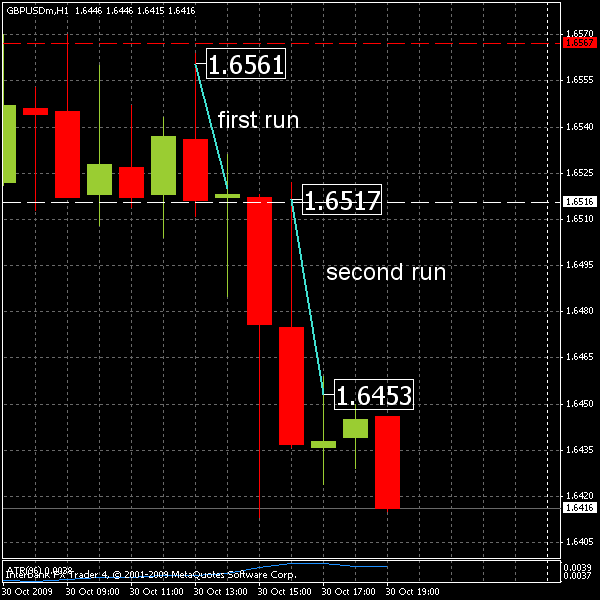The height and width of the screenshot is (600, 600).
Task: Select the cyan trend line by second run
Action: click(x=308, y=297)
